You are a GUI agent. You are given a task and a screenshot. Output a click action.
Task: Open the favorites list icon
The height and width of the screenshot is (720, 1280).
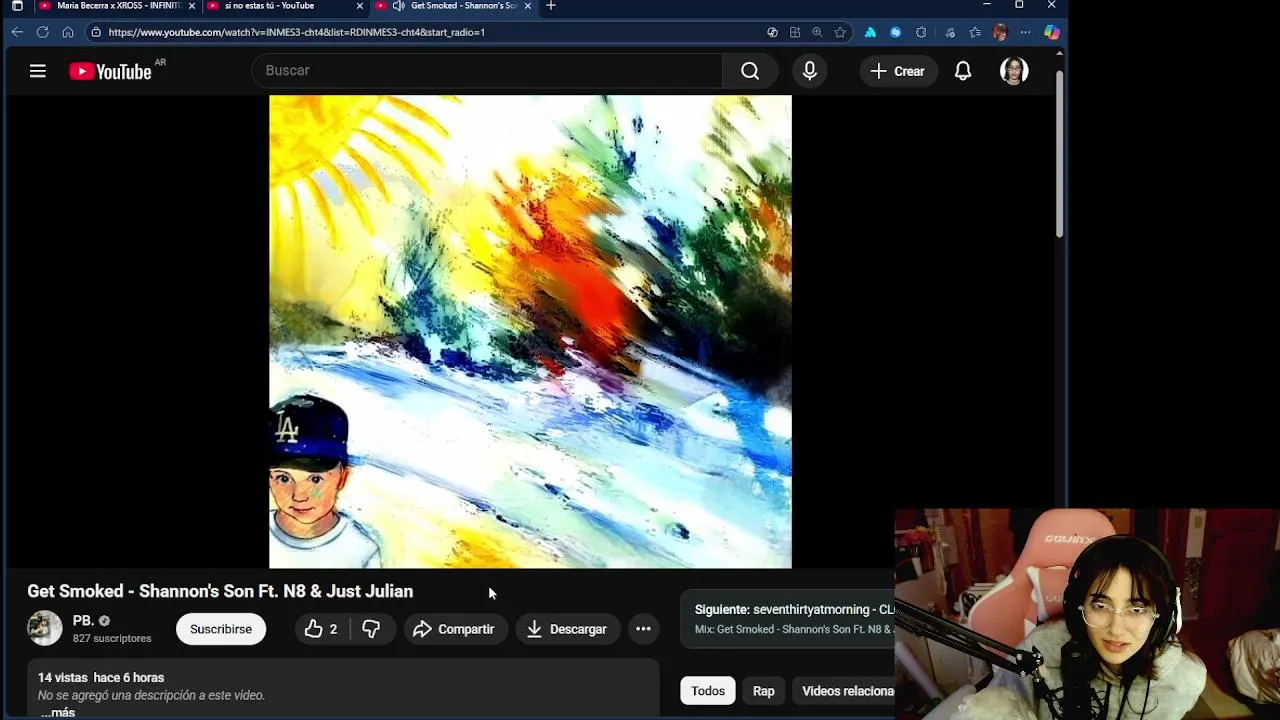[x=975, y=32]
